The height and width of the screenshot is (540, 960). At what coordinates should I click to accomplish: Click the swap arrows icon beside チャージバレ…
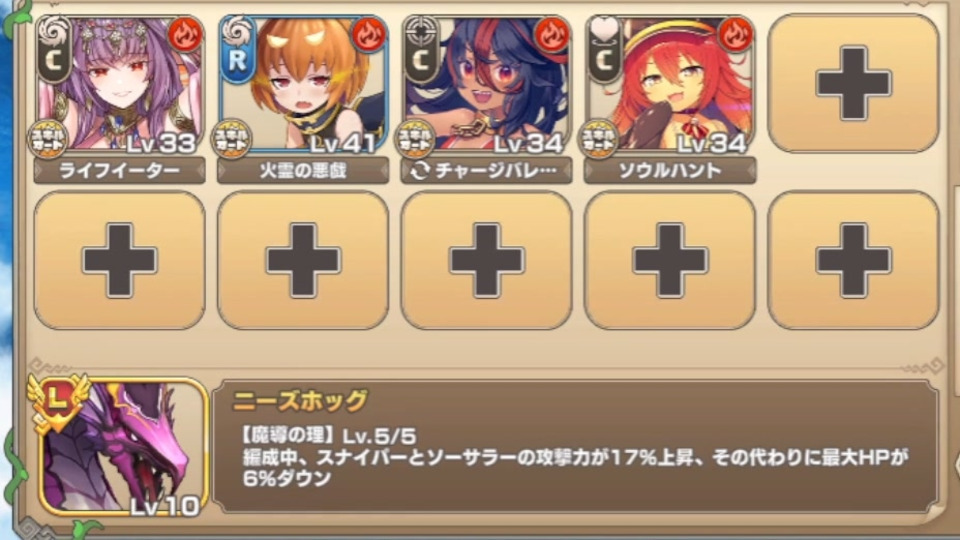click(419, 171)
